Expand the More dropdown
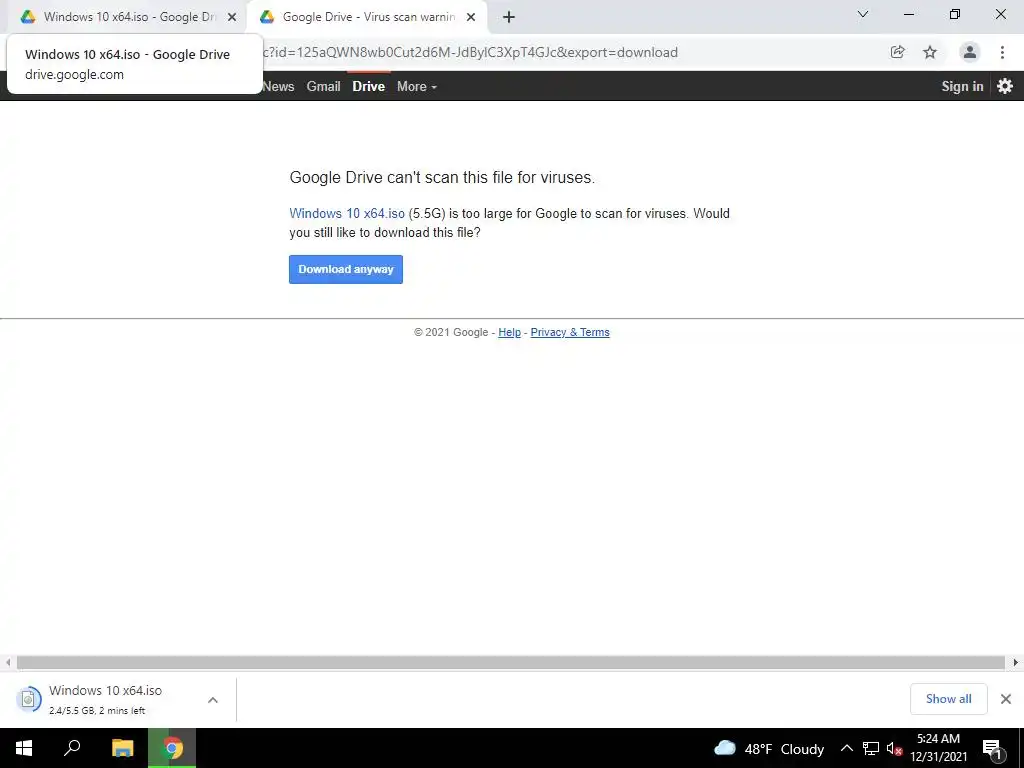 click(x=417, y=86)
